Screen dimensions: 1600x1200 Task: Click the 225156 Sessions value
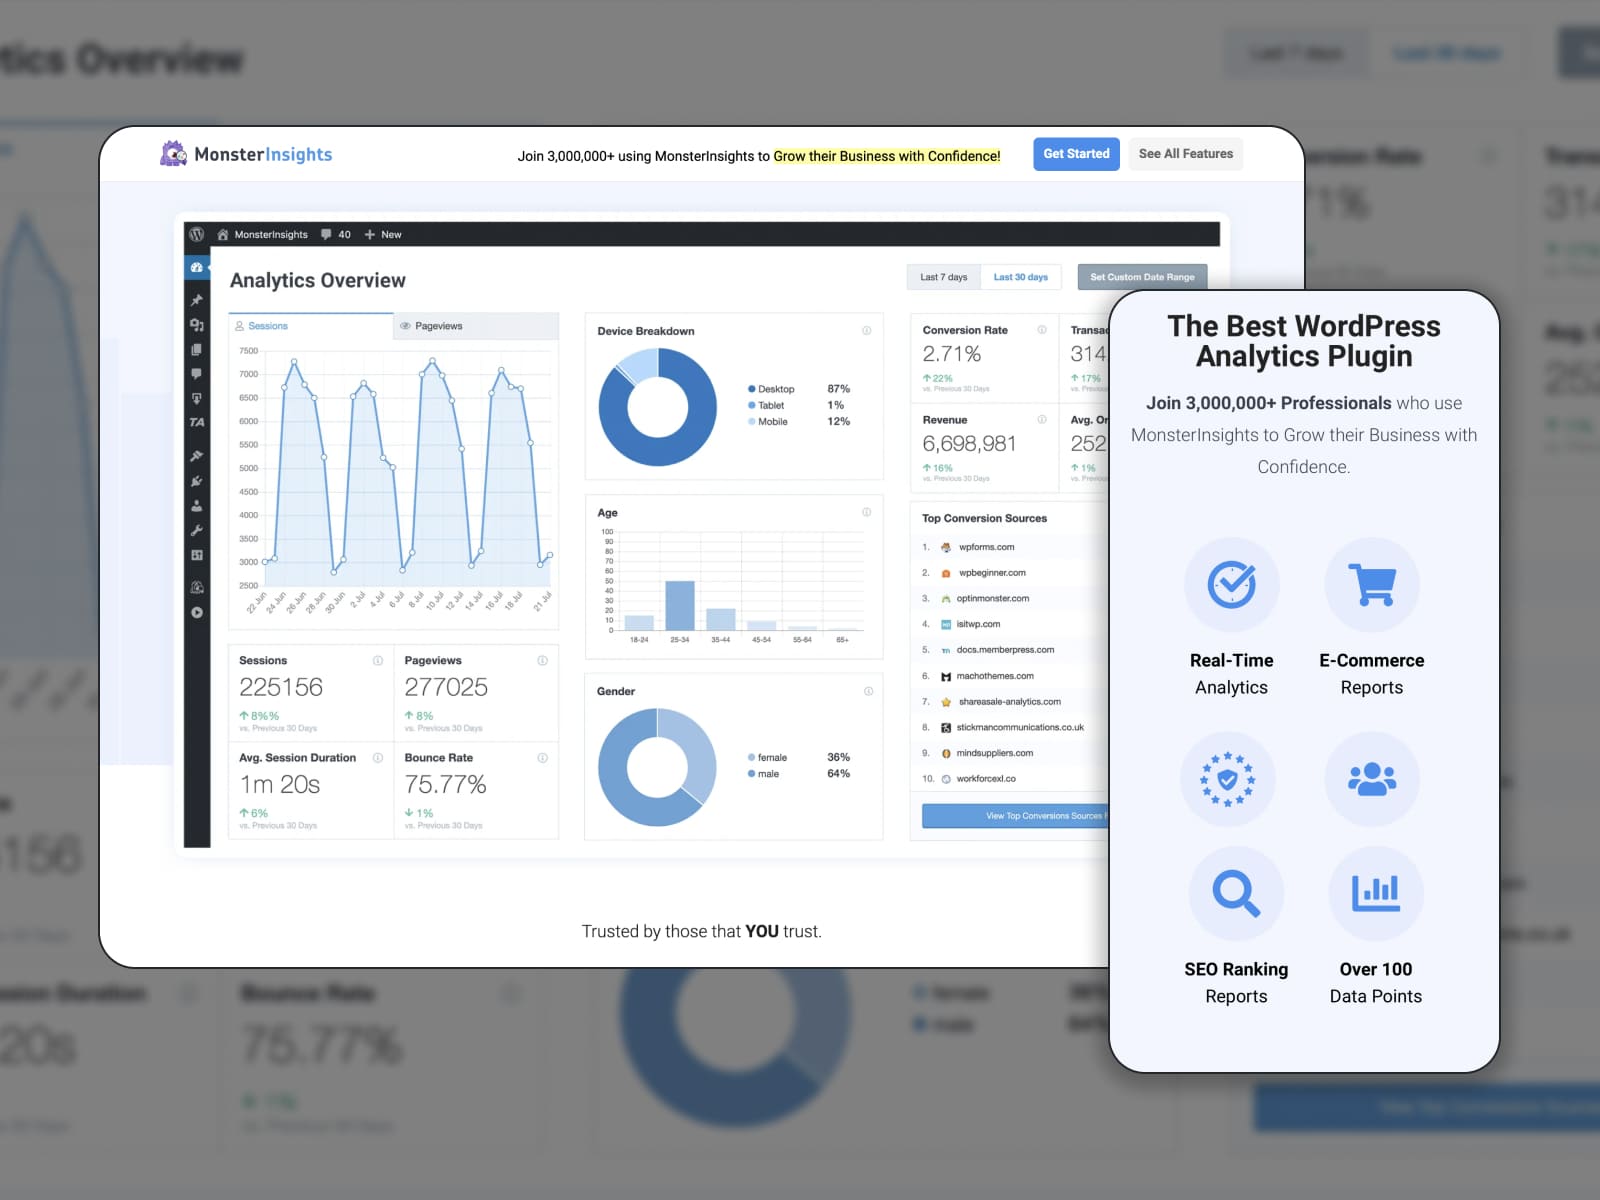pos(281,687)
